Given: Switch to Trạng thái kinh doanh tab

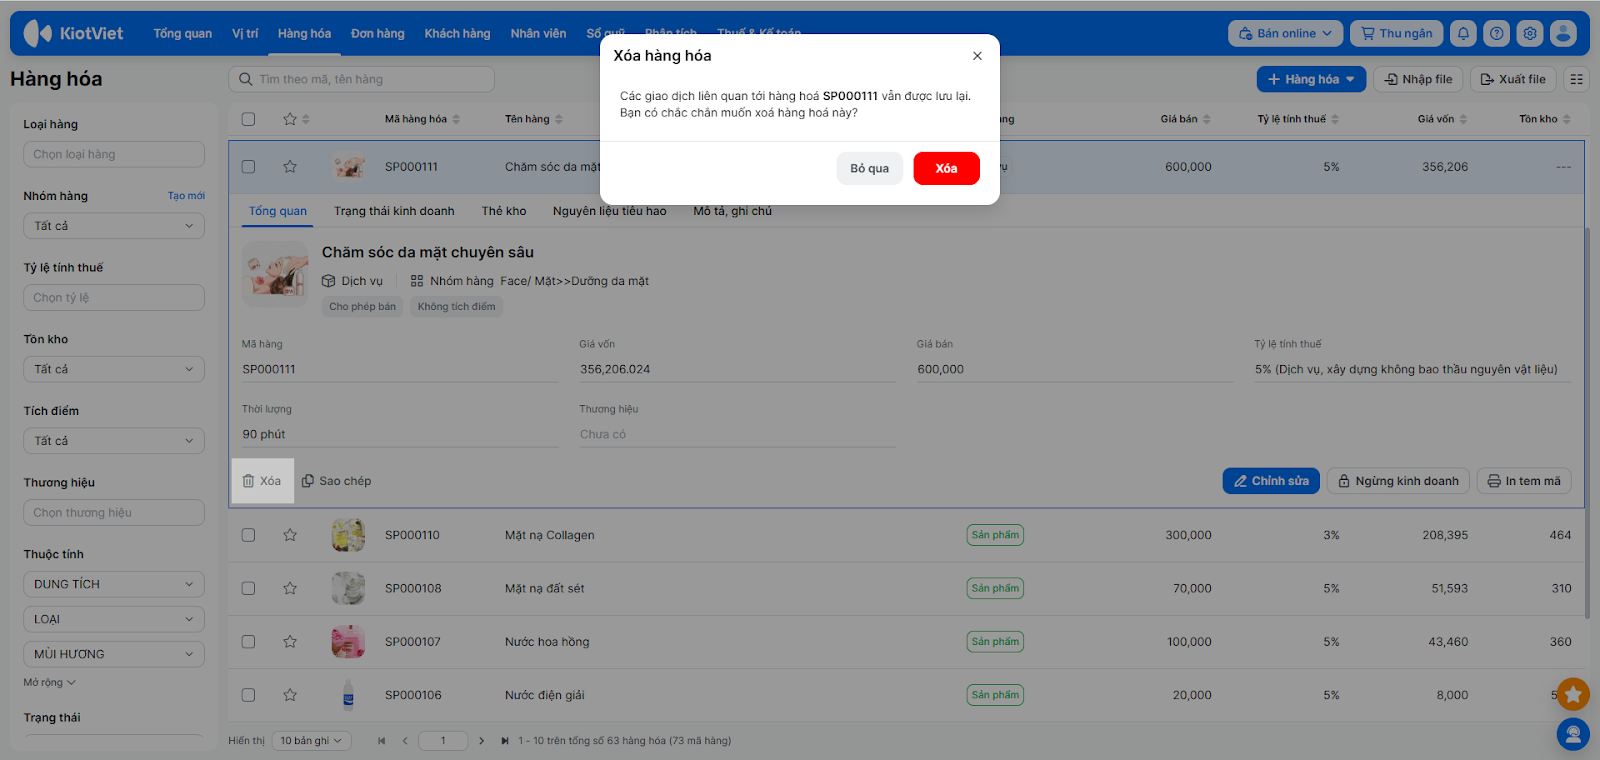Looking at the screenshot, I should pos(394,211).
